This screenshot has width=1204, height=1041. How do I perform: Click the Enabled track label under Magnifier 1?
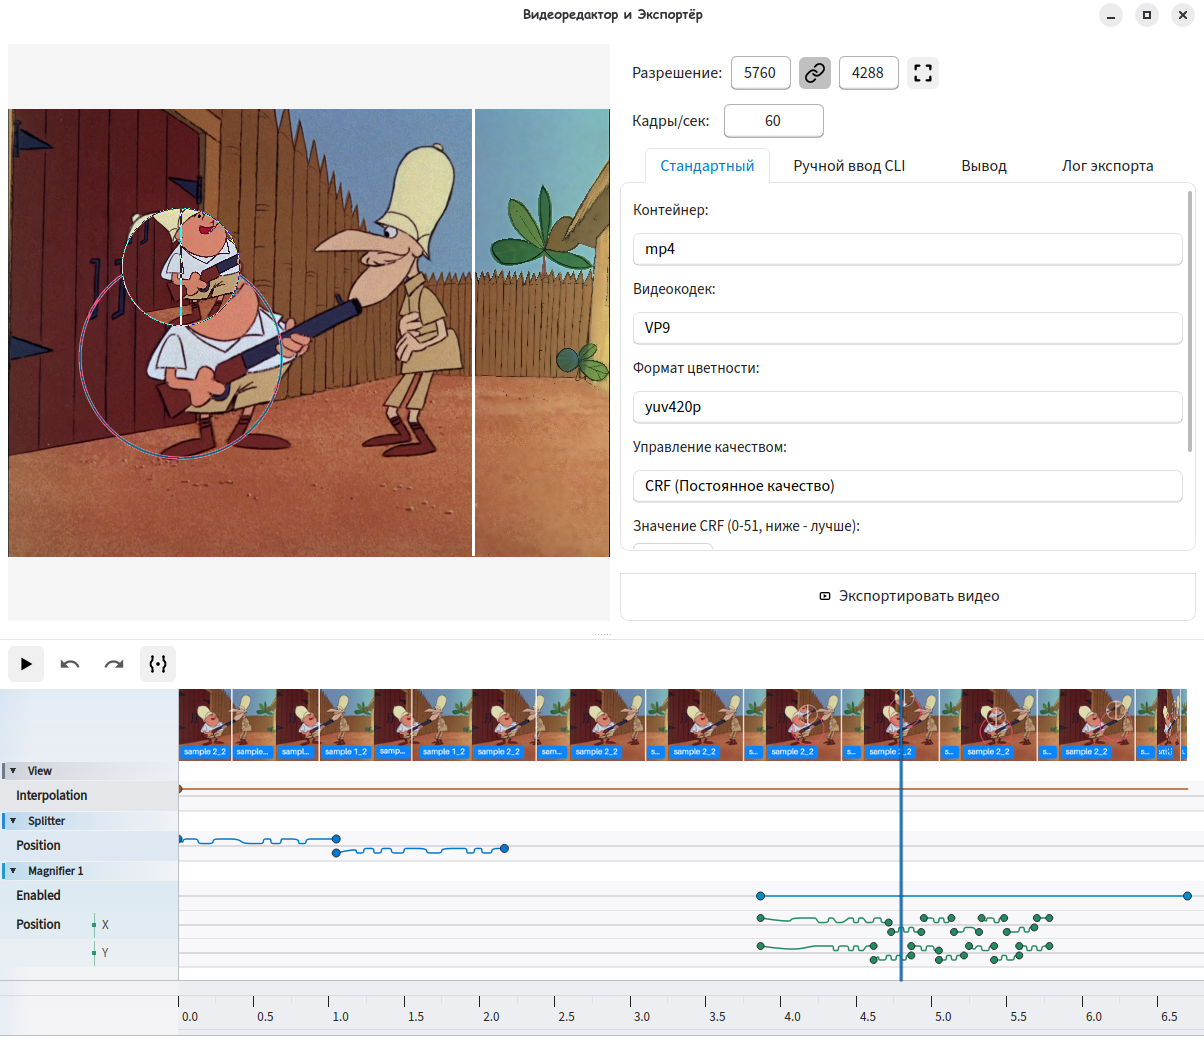(38, 896)
